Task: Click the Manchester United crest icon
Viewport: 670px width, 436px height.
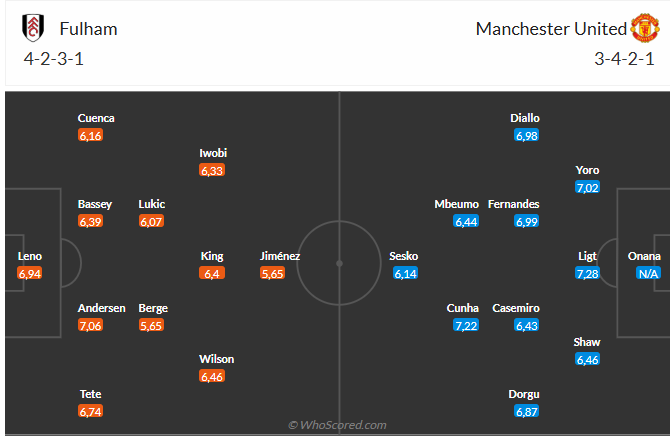Action: (x=646, y=28)
